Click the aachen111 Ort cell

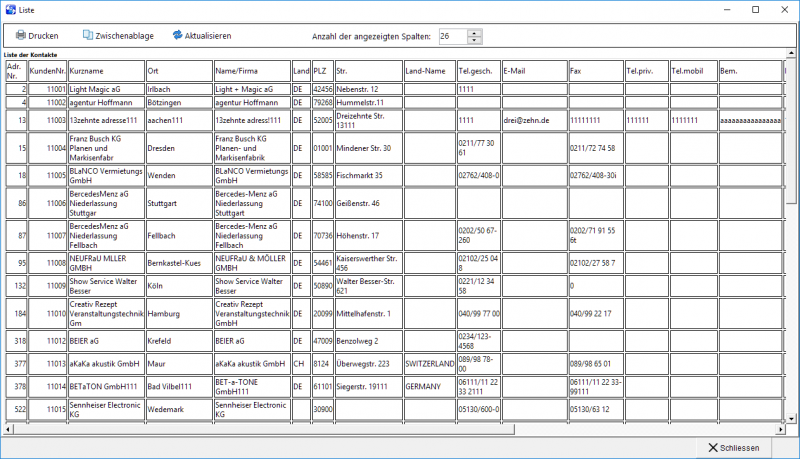pos(179,120)
